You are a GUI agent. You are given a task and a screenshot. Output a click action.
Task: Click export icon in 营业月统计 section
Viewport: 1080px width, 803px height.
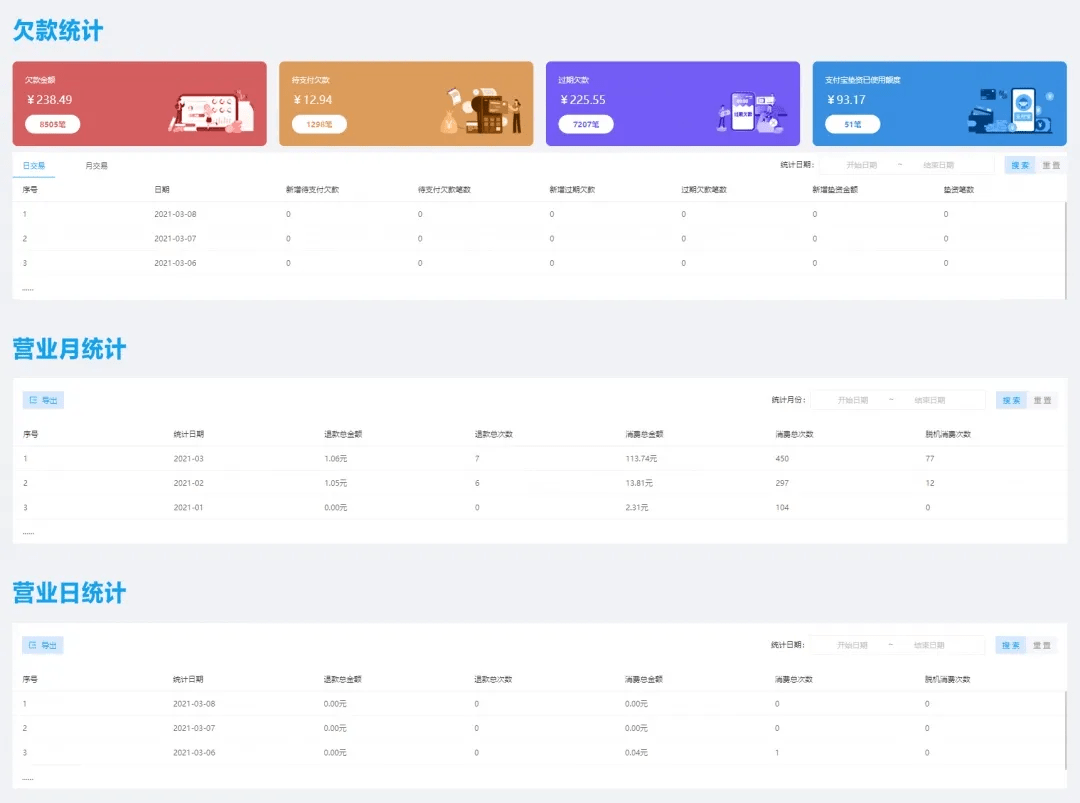33,400
